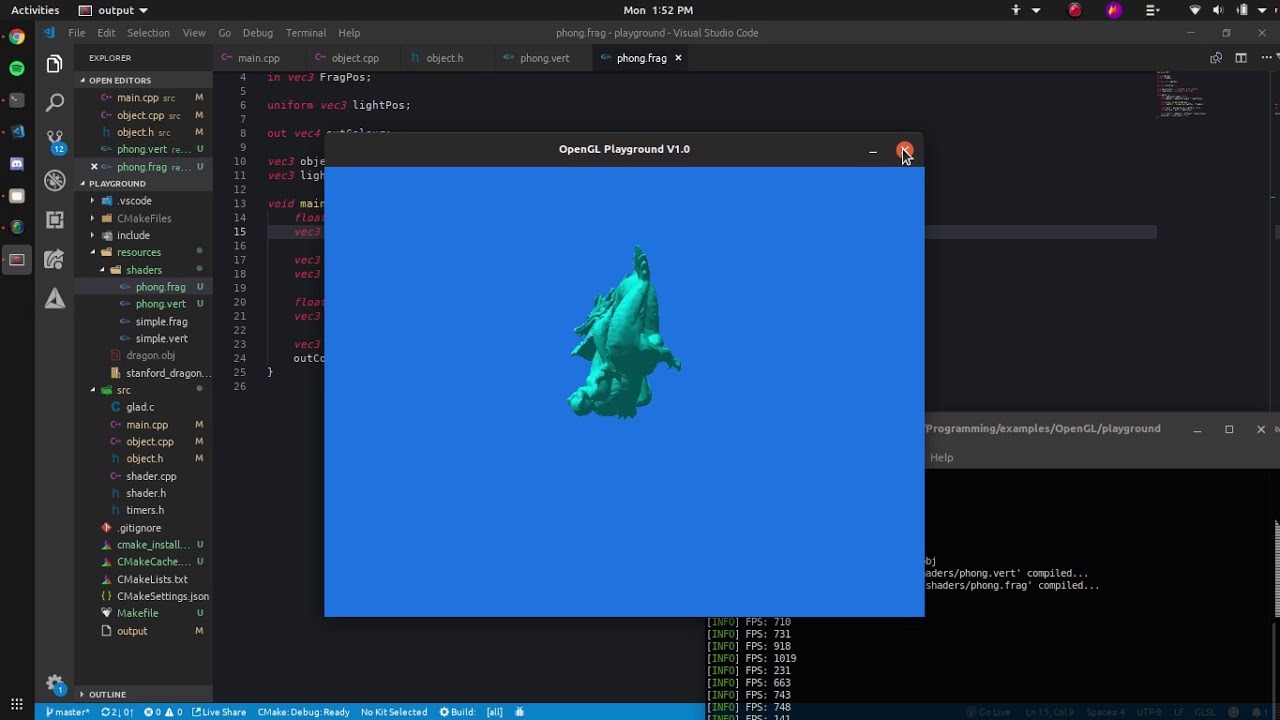Viewport: 1280px width, 720px height.
Task: Open the Explorer view in activity bar
Action: click(55, 65)
